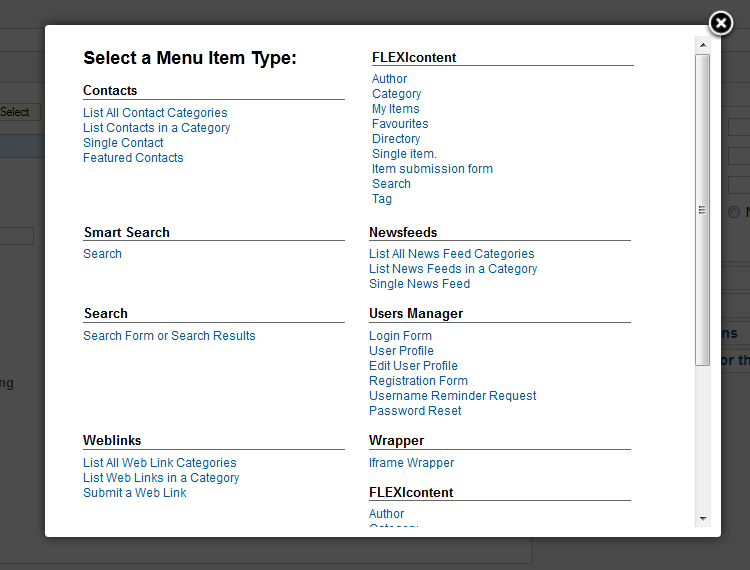Choose Password Reset menu type

pyautogui.click(x=415, y=411)
